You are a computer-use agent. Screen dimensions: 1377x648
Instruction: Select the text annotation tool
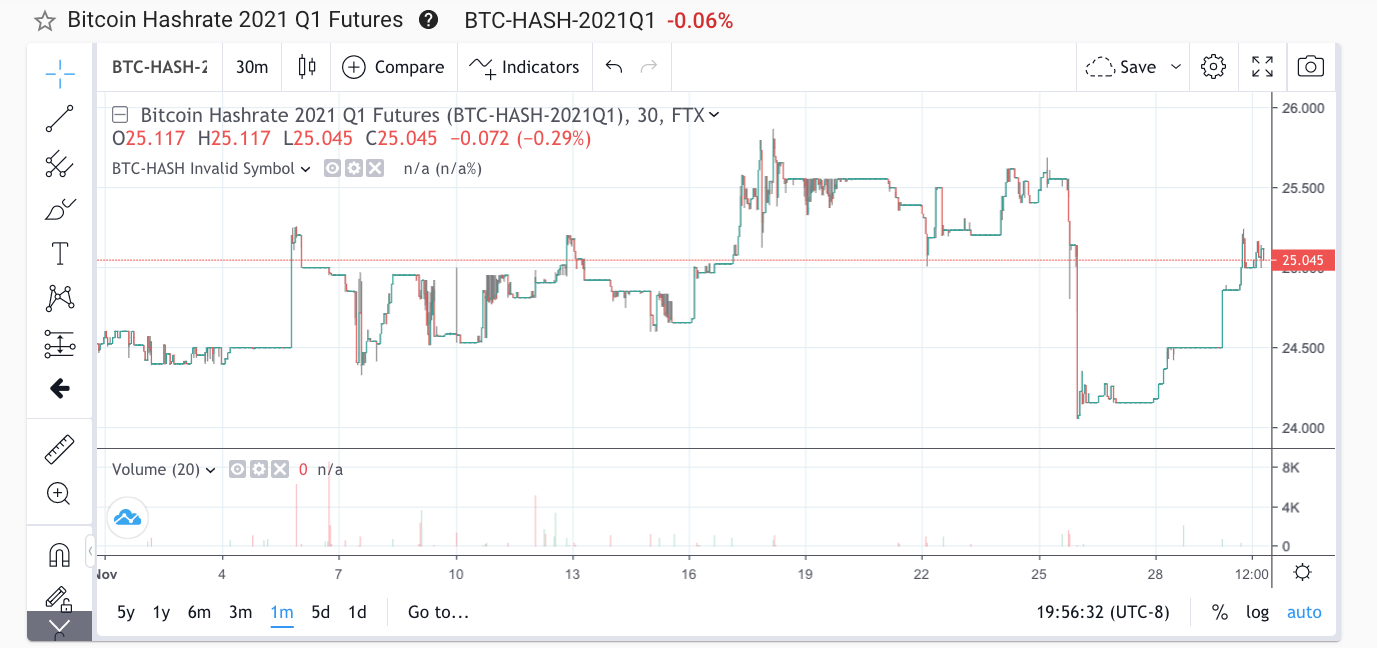pos(60,253)
